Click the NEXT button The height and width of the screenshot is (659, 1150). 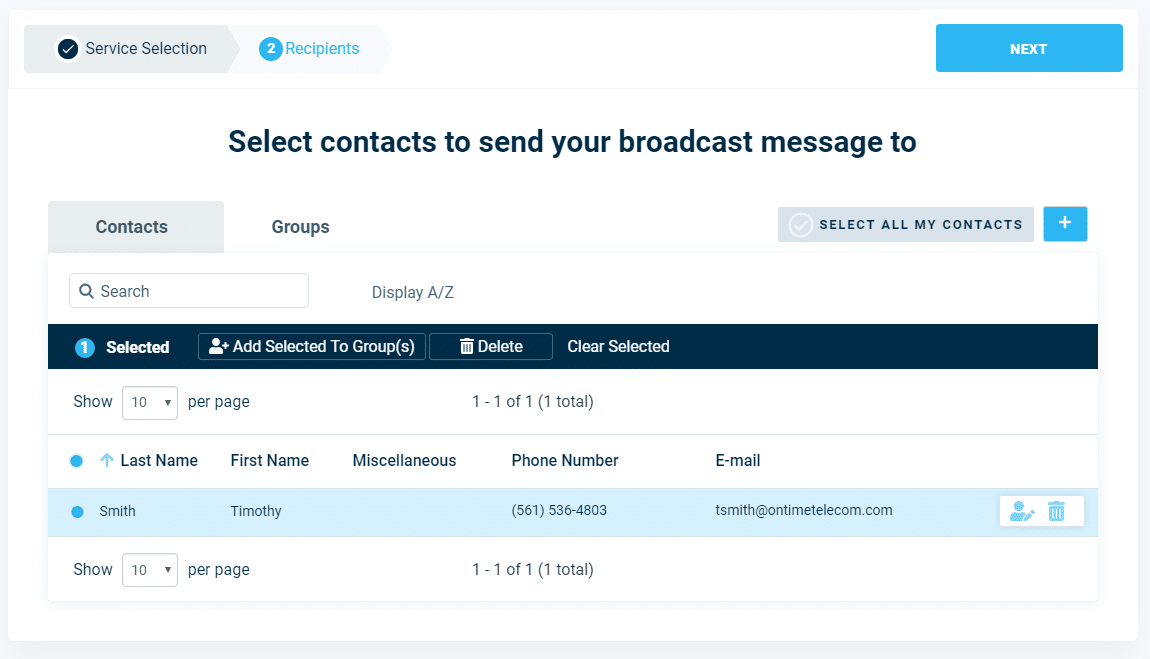point(1029,48)
